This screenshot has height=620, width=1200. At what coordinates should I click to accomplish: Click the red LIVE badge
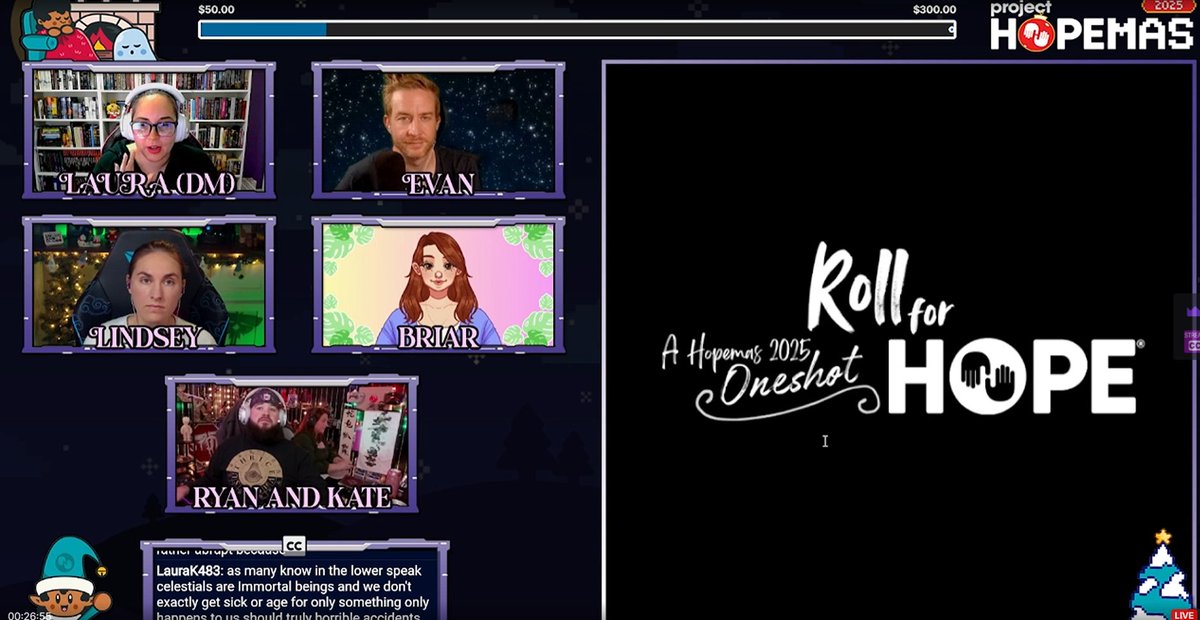pos(1183,614)
